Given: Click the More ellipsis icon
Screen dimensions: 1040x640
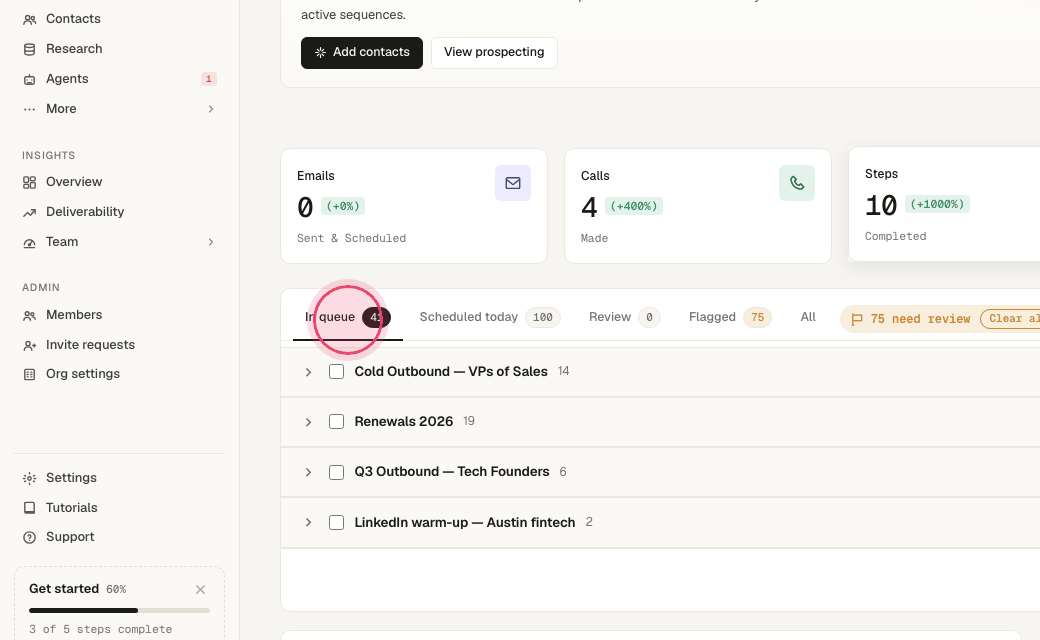Looking at the screenshot, I should pos(29,109).
